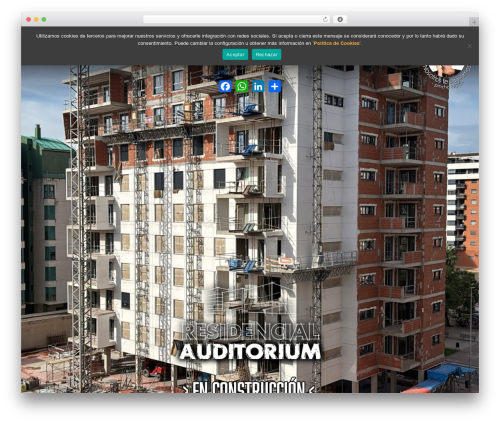Screen dimensions: 500x423
Task: Dismiss the cookie banner with the X
Action: (470, 46)
